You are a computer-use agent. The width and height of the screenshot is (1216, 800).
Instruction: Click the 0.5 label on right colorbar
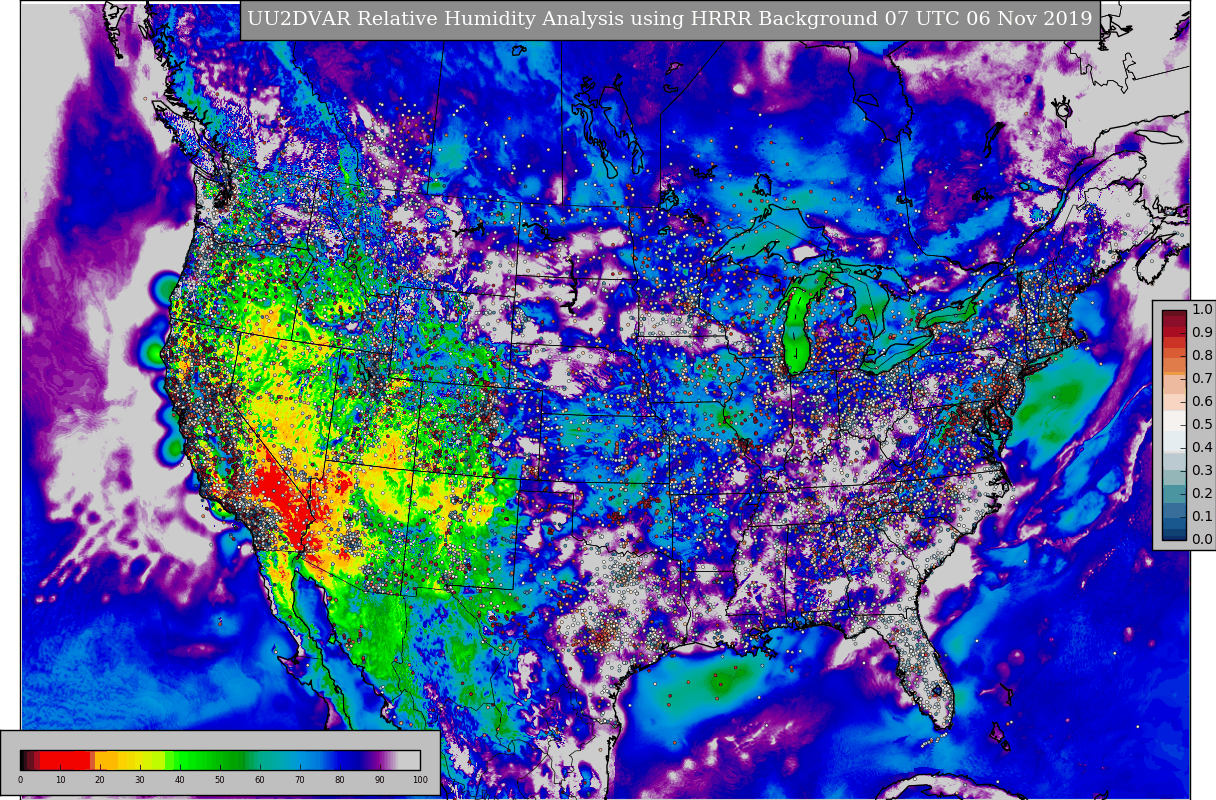(1202, 425)
